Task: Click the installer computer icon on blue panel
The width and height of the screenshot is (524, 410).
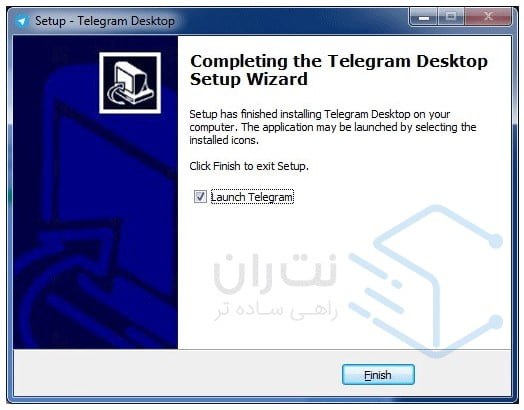Action: point(130,83)
